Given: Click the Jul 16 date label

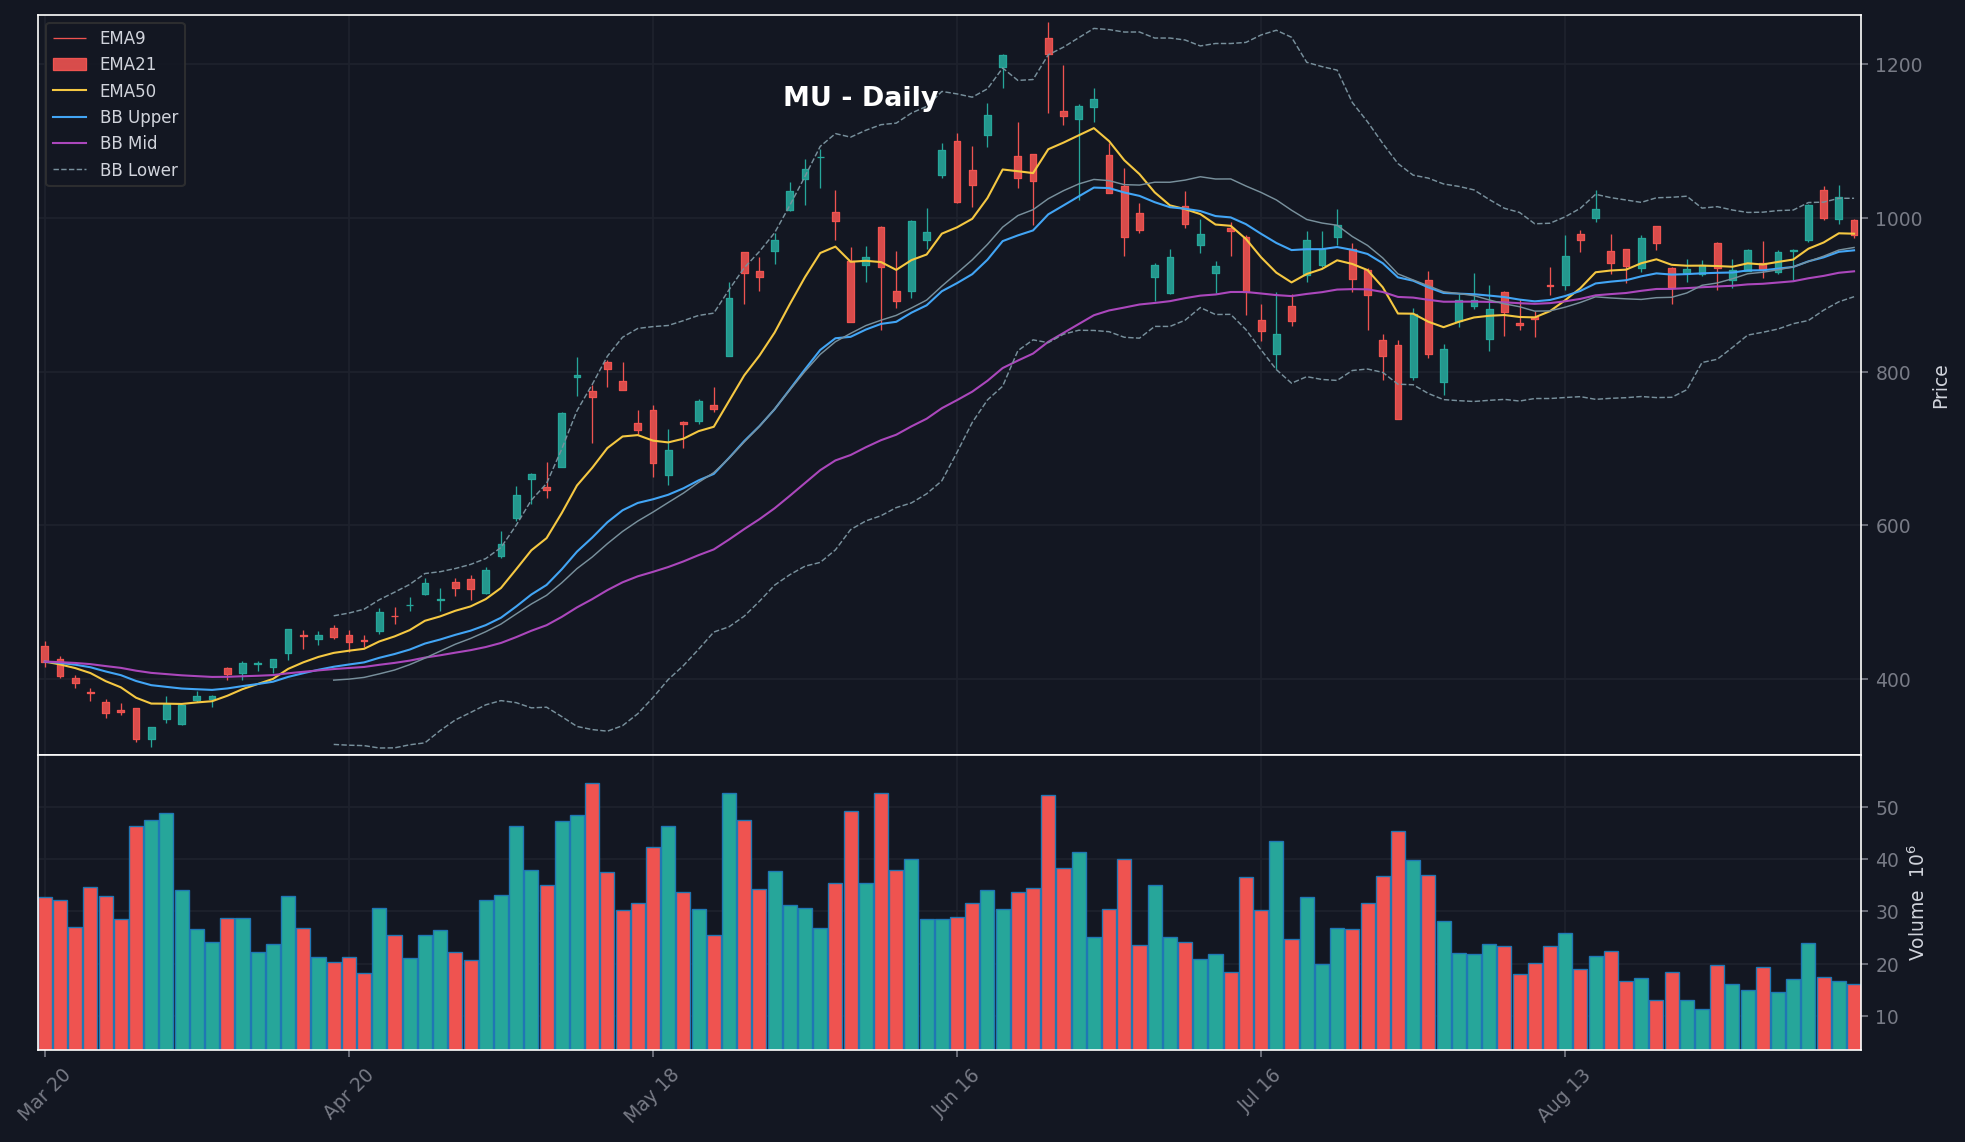Looking at the screenshot, I should 1259,1095.
